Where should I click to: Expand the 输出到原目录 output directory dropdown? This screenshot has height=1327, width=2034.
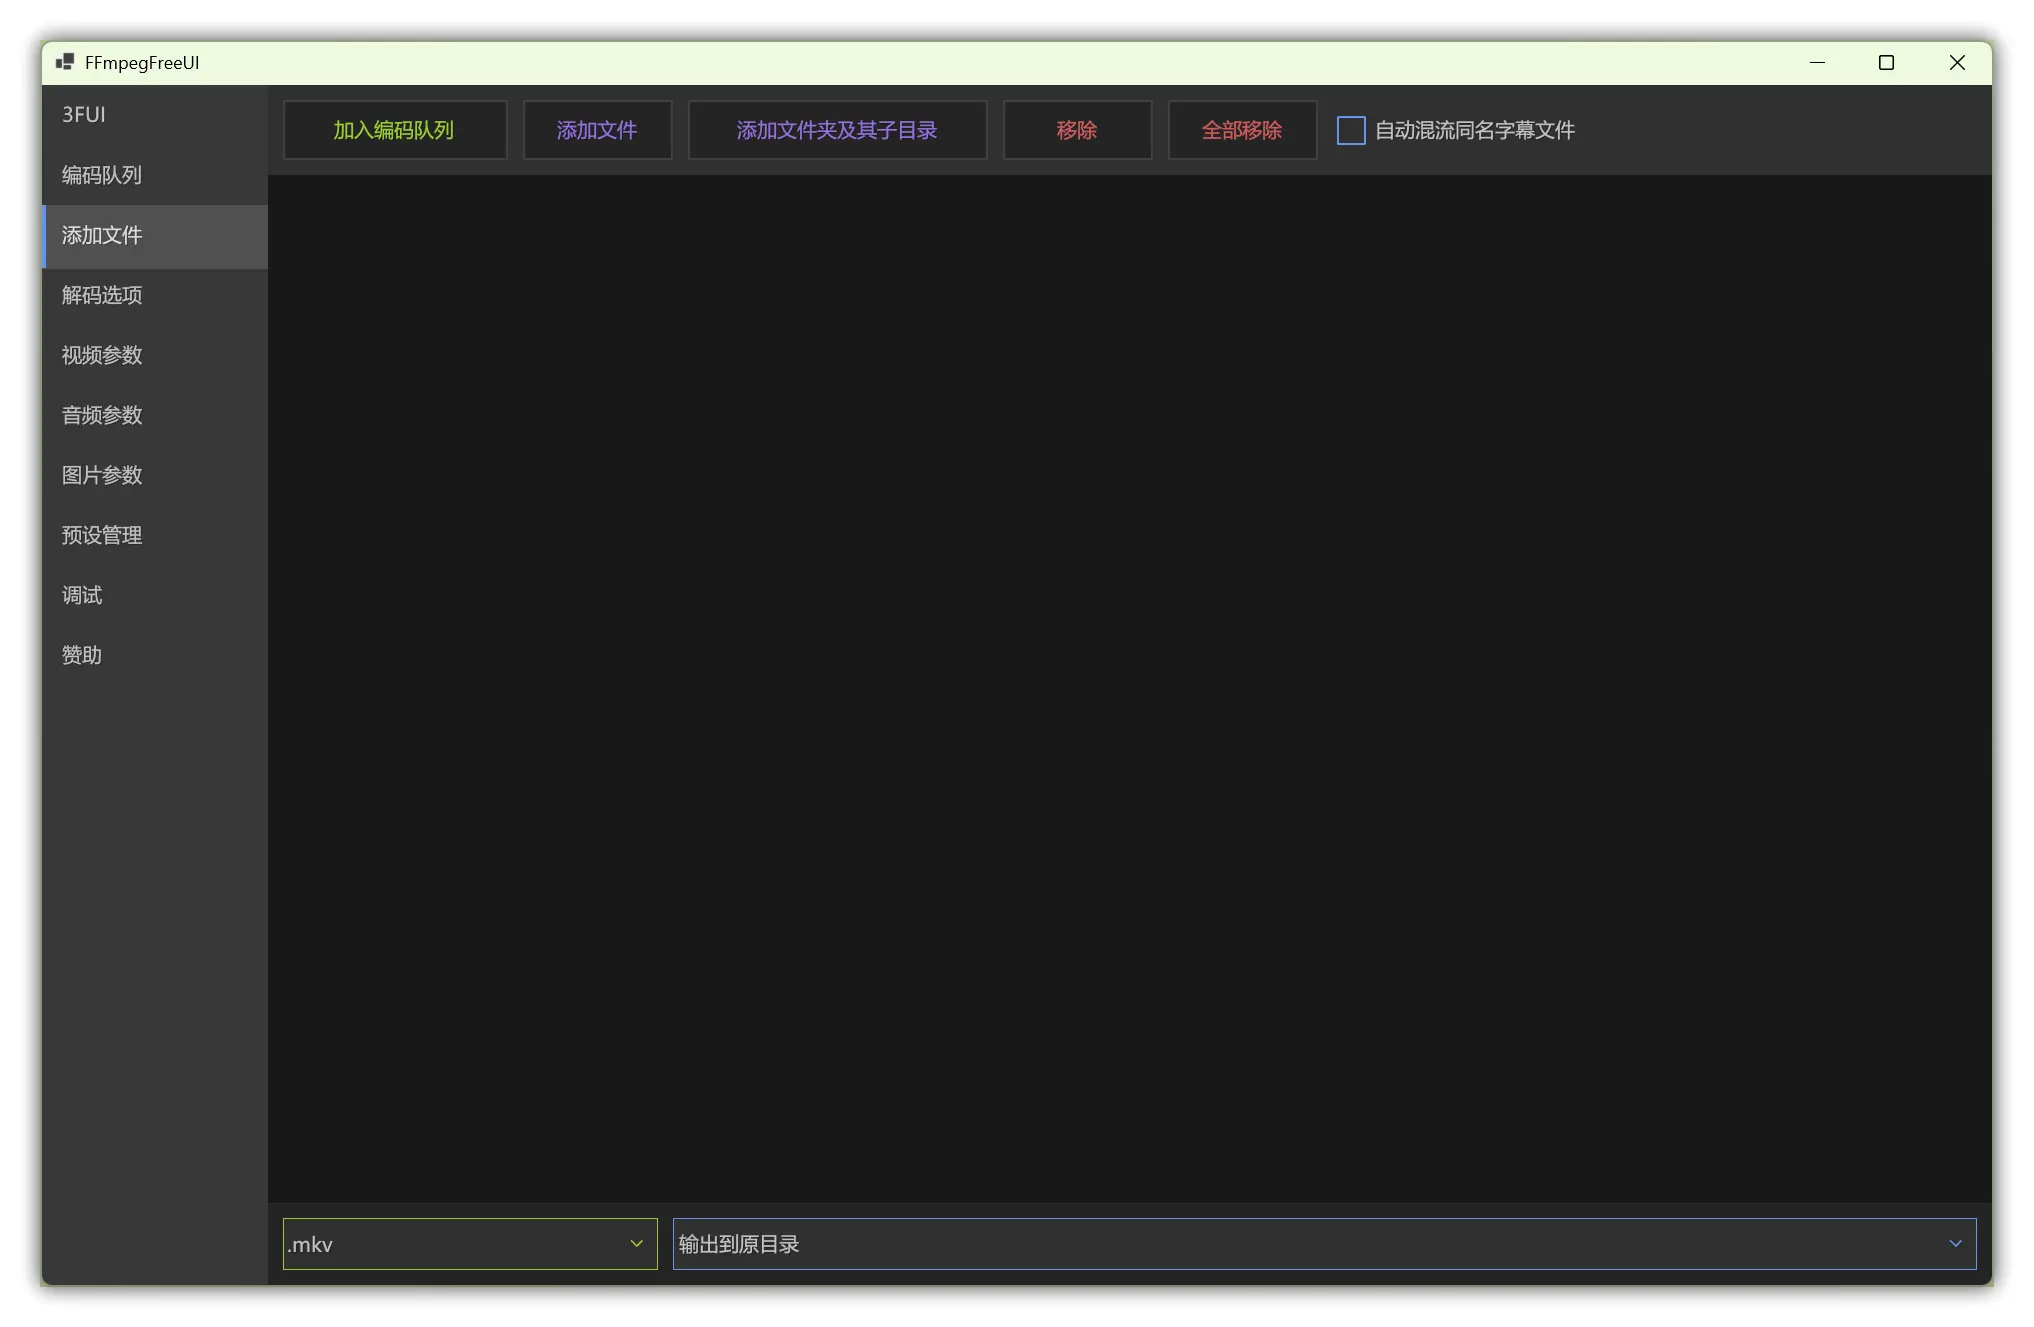click(1324, 1244)
